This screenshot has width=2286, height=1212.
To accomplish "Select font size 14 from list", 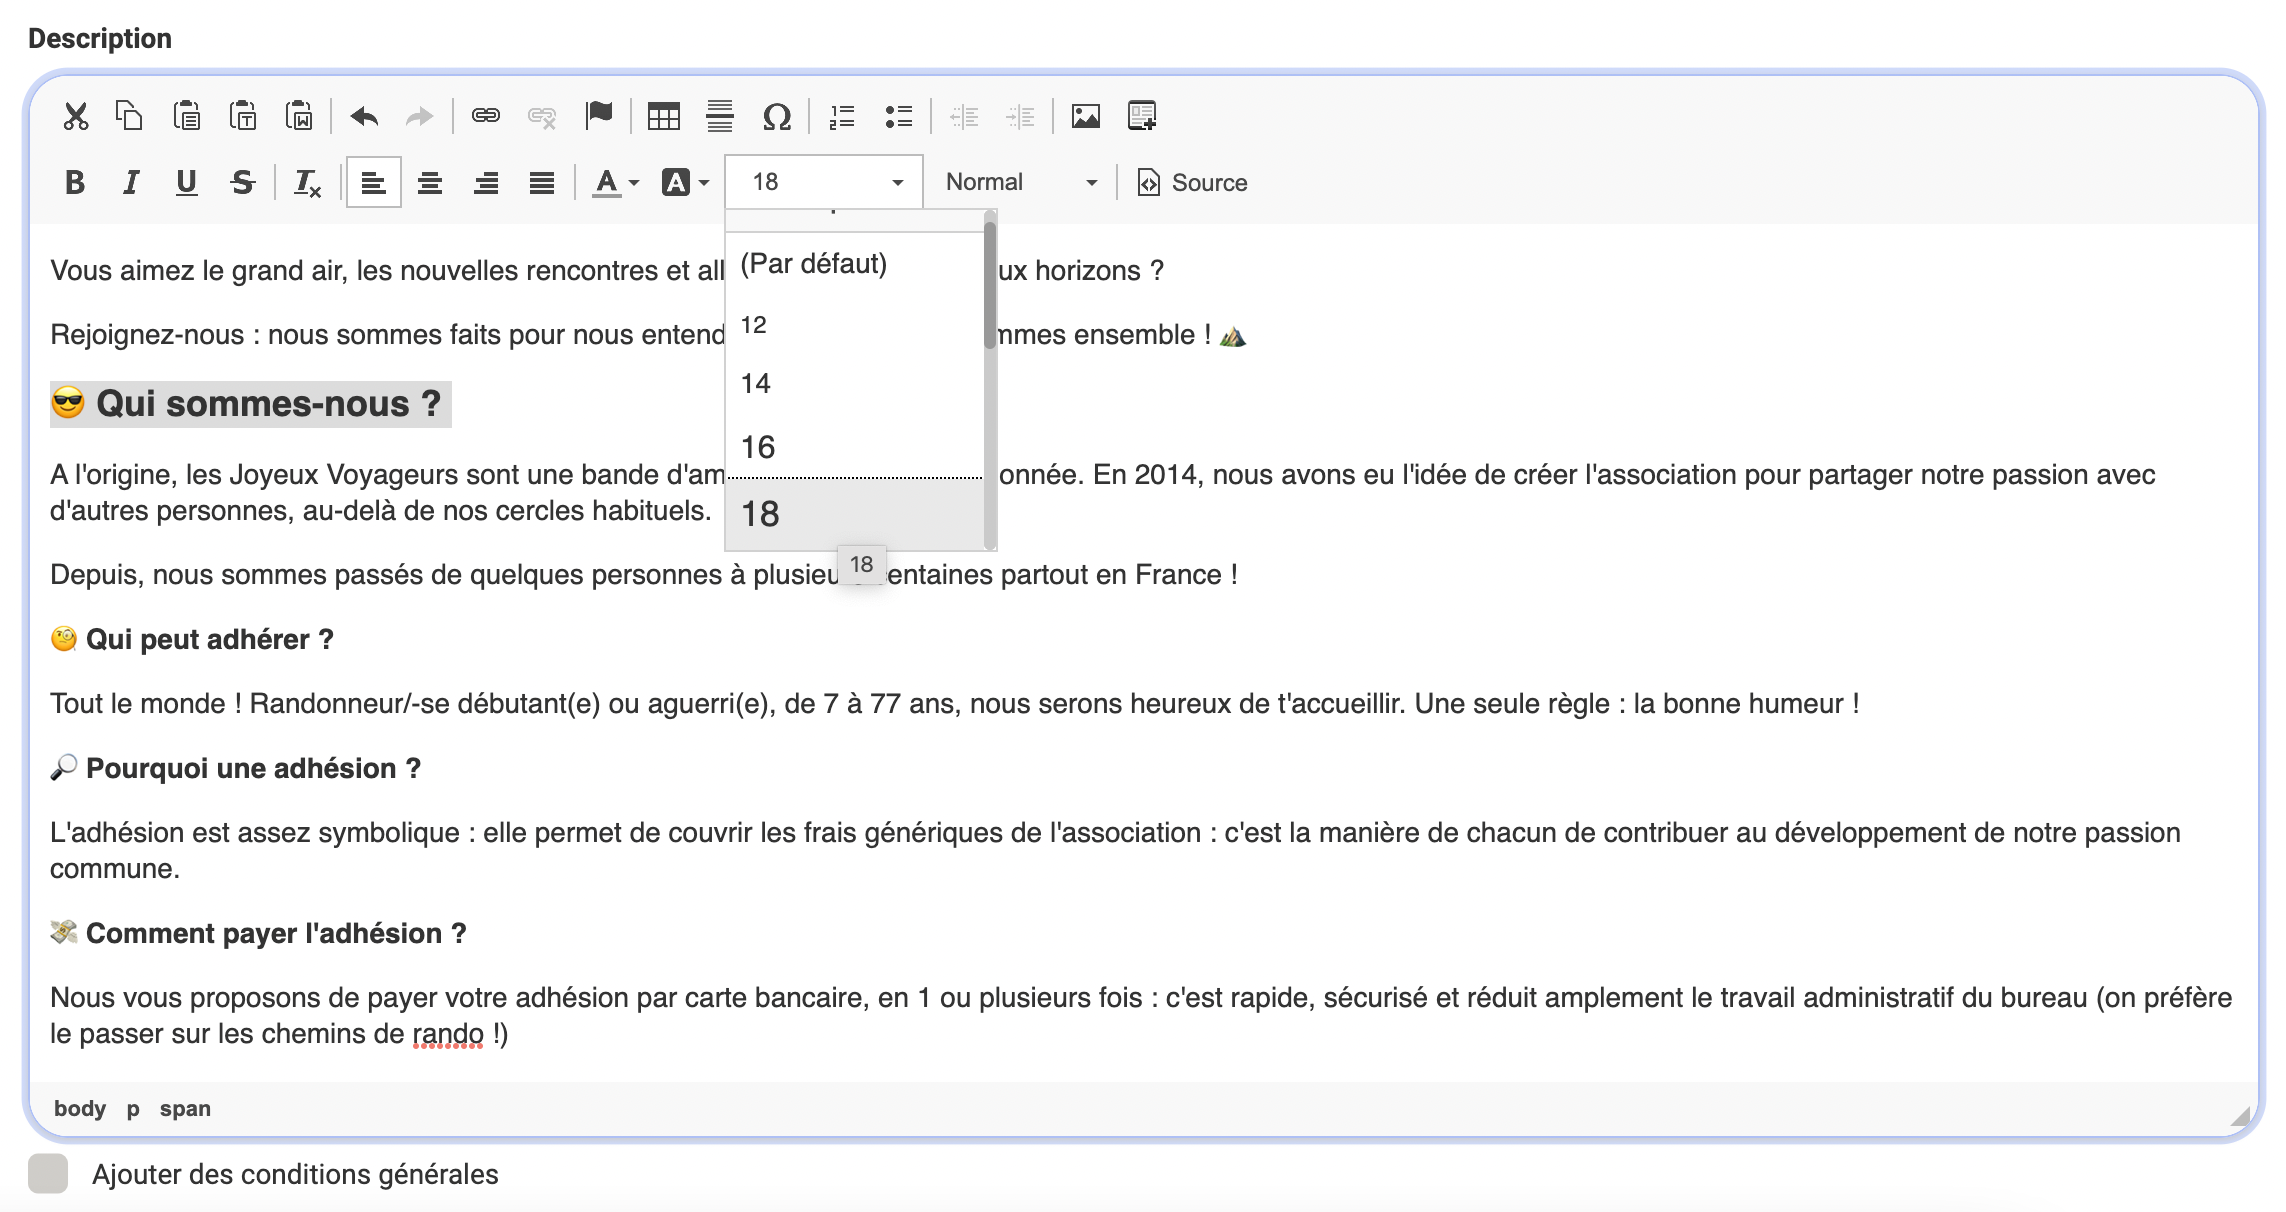I will [855, 384].
